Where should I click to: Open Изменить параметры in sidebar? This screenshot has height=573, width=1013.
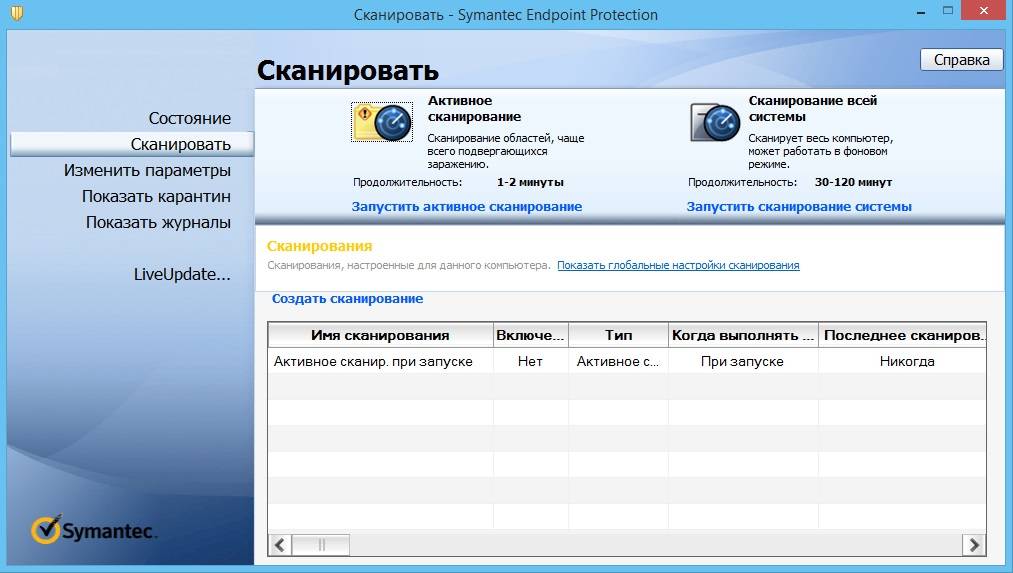[x=147, y=171]
